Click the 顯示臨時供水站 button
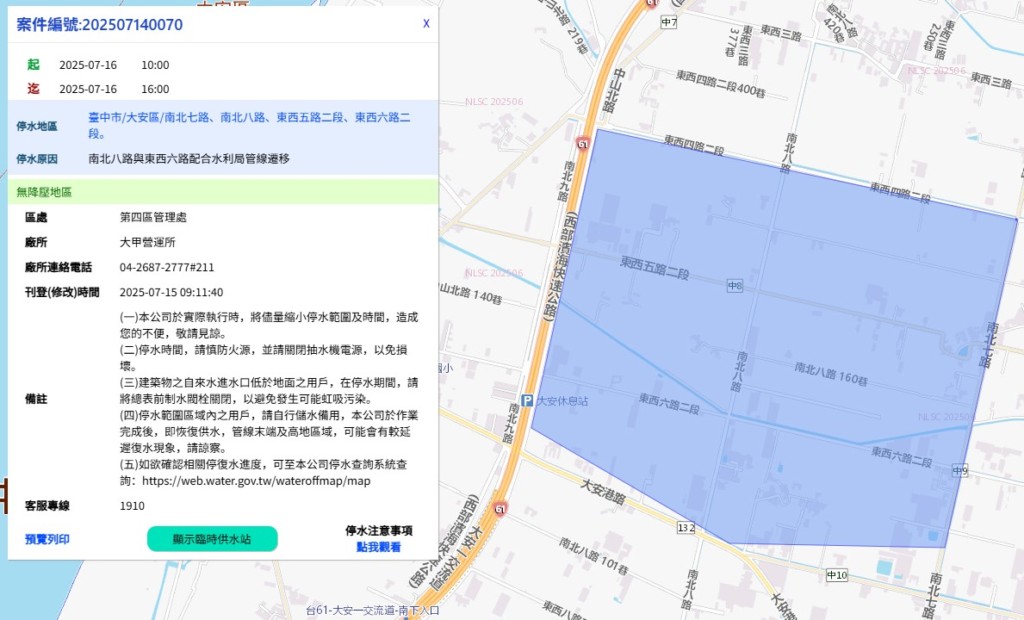Screen dimensions: 1024x620 (x=212, y=538)
